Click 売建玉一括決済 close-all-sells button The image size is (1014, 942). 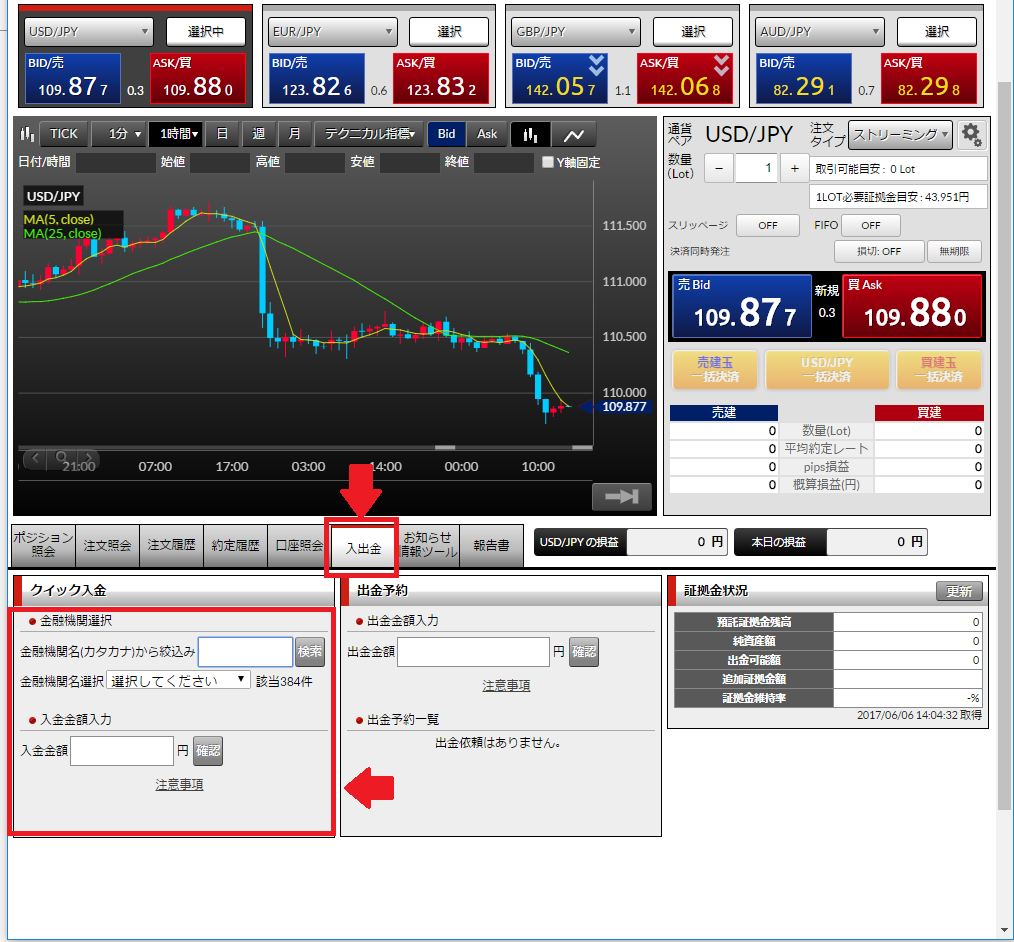[x=715, y=369]
